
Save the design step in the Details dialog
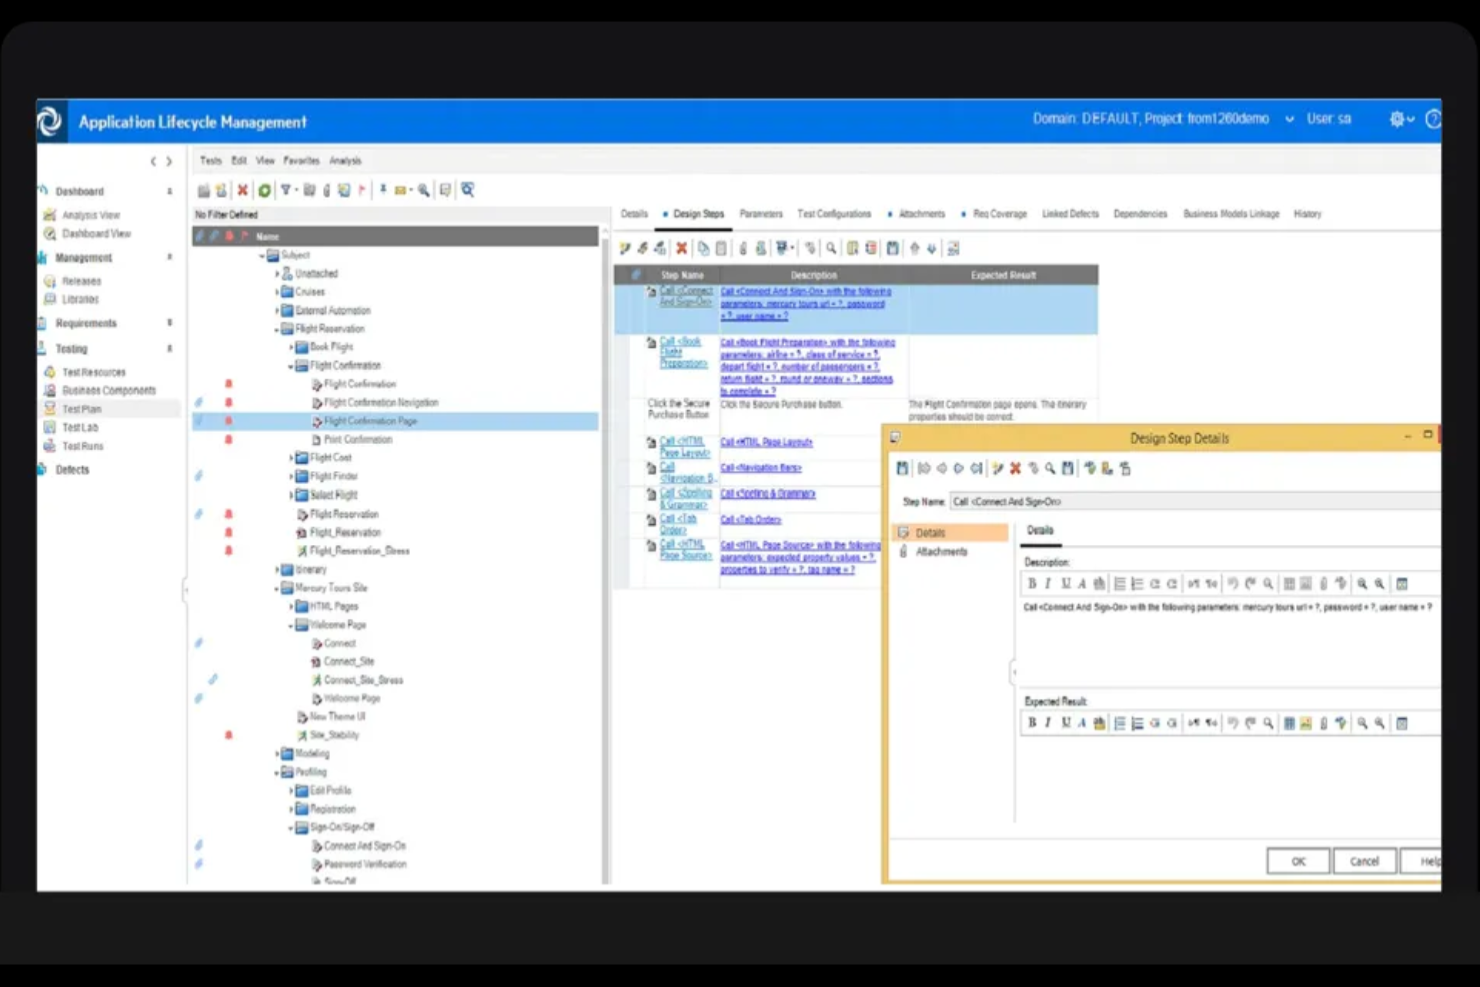coord(902,468)
